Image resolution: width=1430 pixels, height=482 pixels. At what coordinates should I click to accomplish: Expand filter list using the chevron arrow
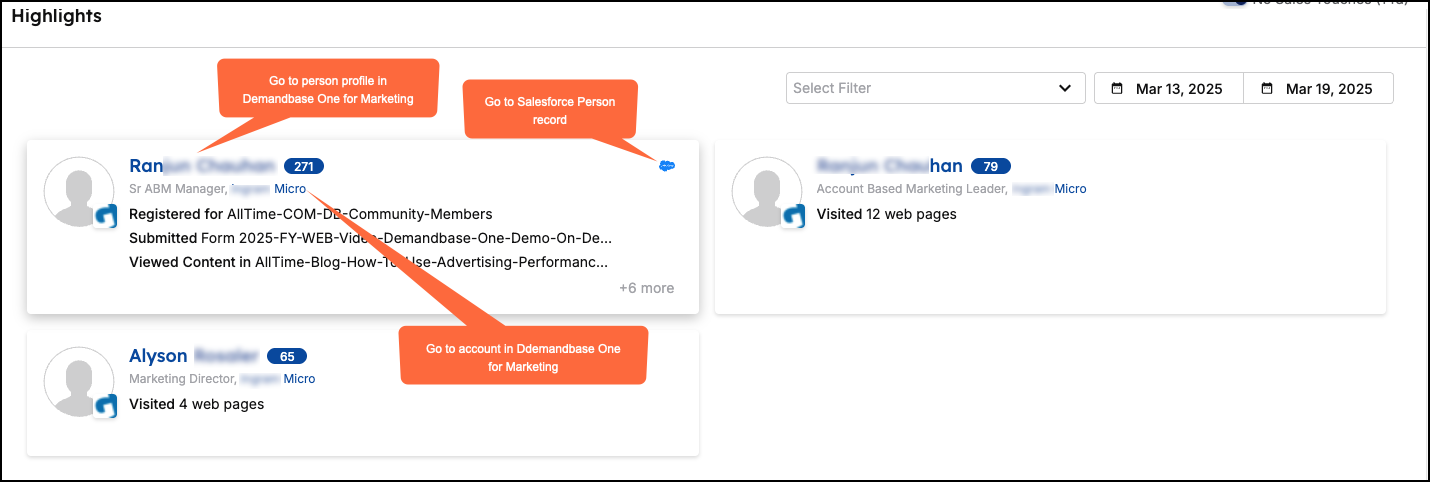[x=1065, y=88]
